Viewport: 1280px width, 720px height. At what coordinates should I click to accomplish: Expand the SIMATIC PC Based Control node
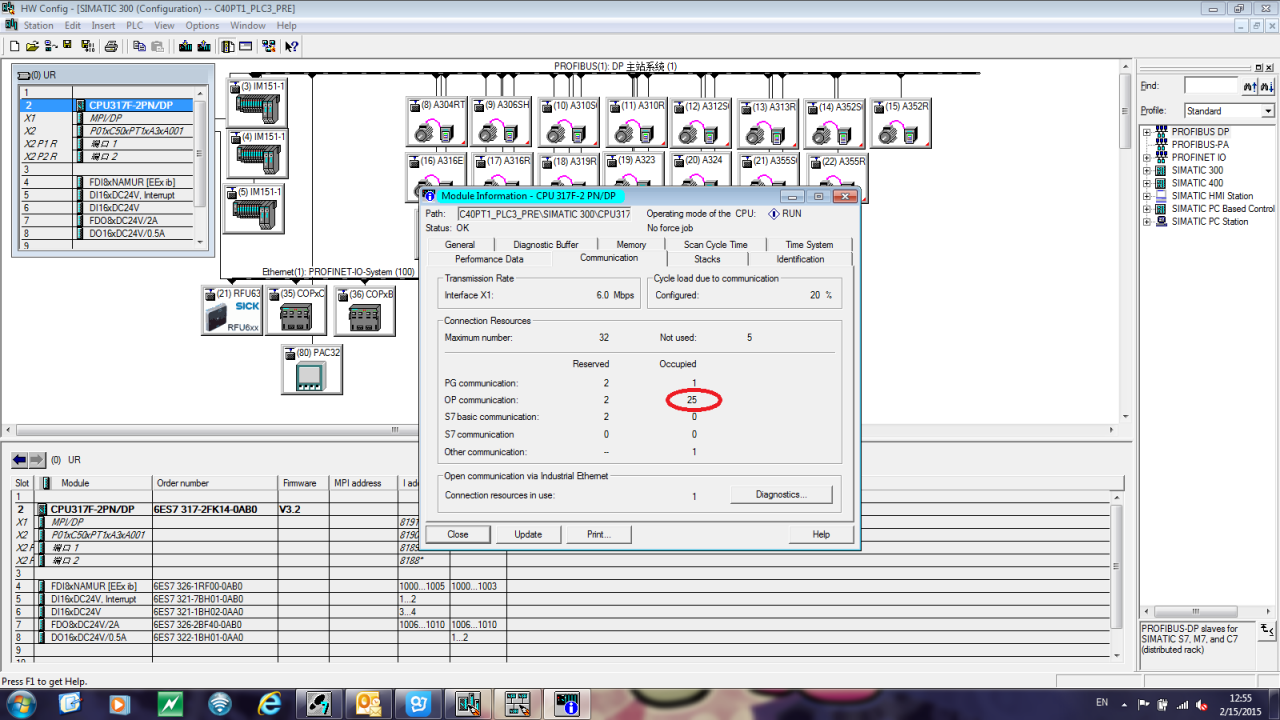pyautogui.click(x=1147, y=210)
